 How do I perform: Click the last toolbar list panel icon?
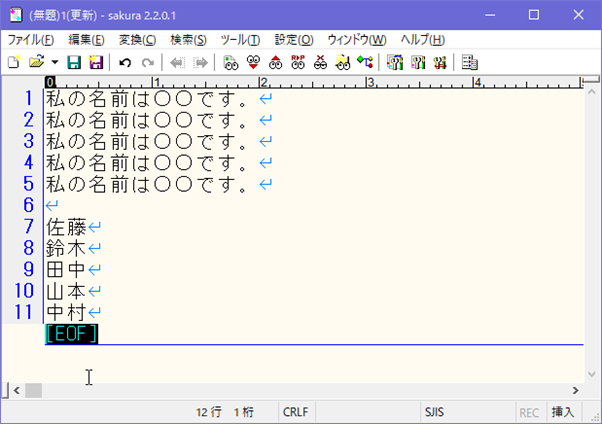click(x=470, y=62)
